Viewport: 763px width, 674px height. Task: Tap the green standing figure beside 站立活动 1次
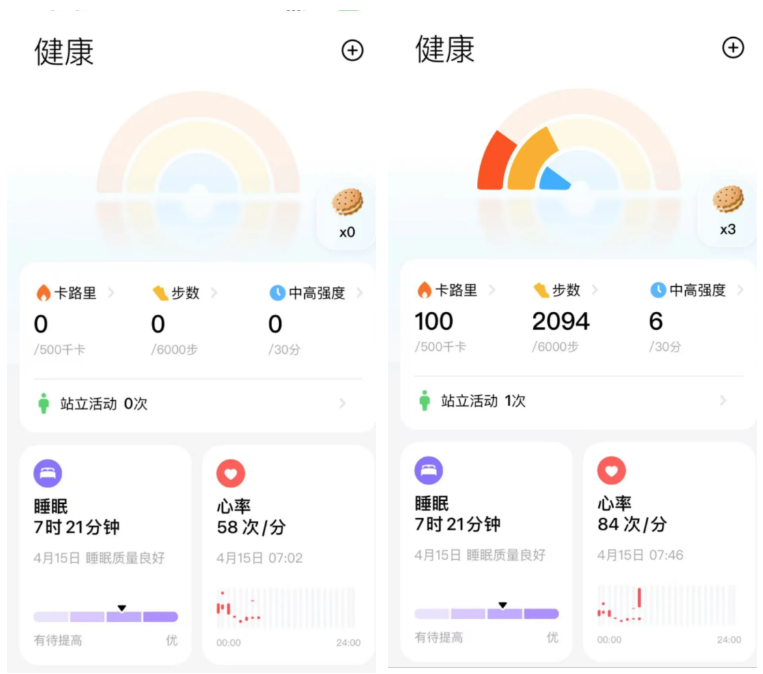(x=424, y=401)
